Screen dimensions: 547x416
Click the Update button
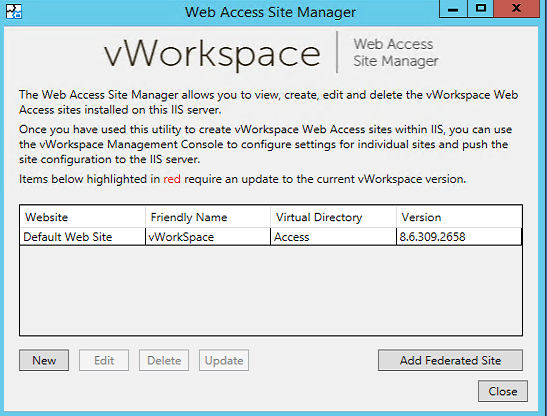(224, 360)
